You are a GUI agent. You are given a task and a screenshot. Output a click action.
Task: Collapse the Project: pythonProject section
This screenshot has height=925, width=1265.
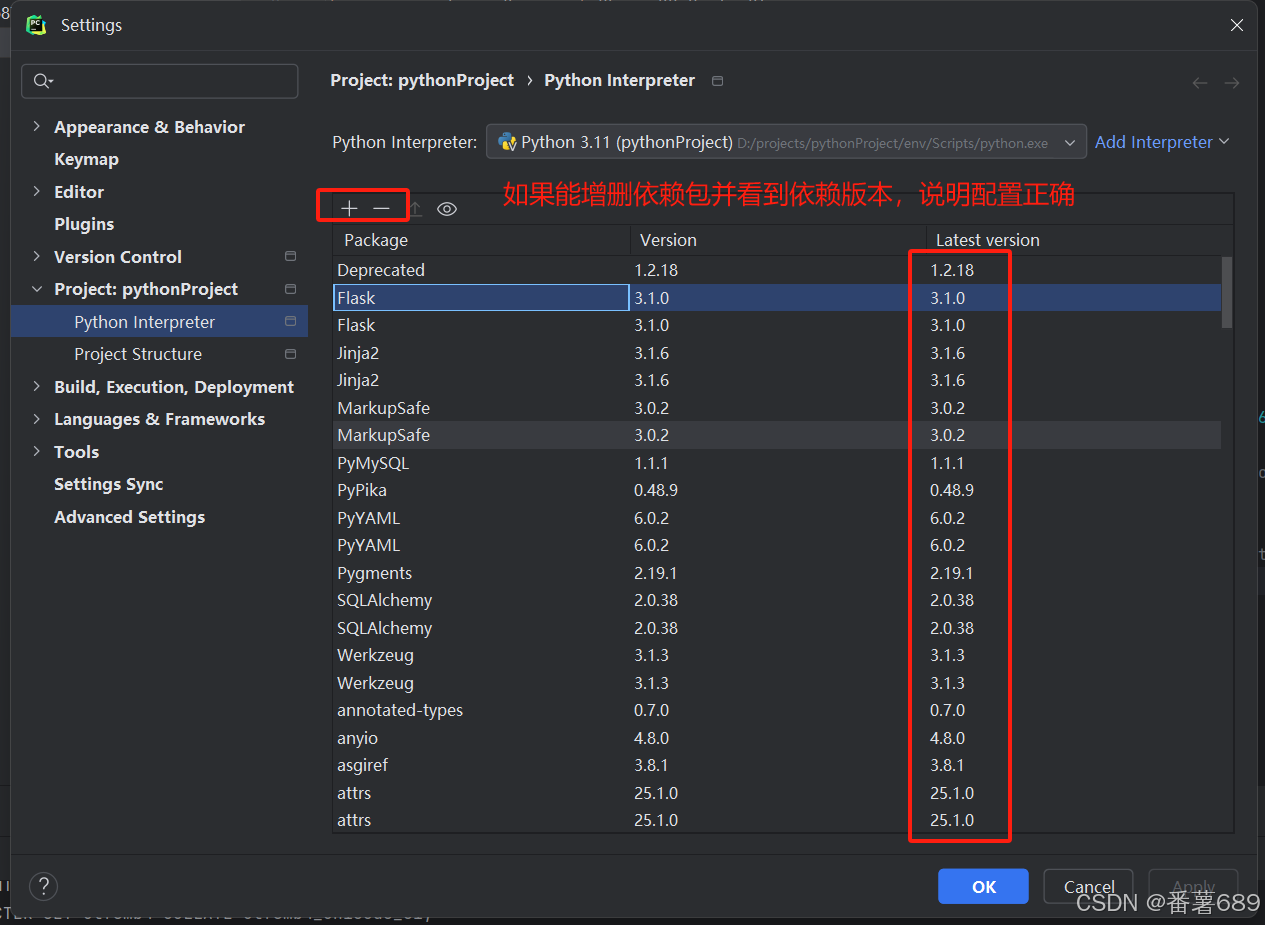(x=37, y=289)
